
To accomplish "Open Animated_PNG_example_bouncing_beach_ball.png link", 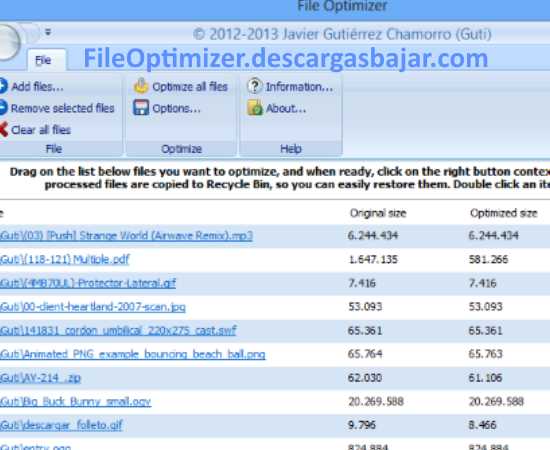I will (133, 354).
